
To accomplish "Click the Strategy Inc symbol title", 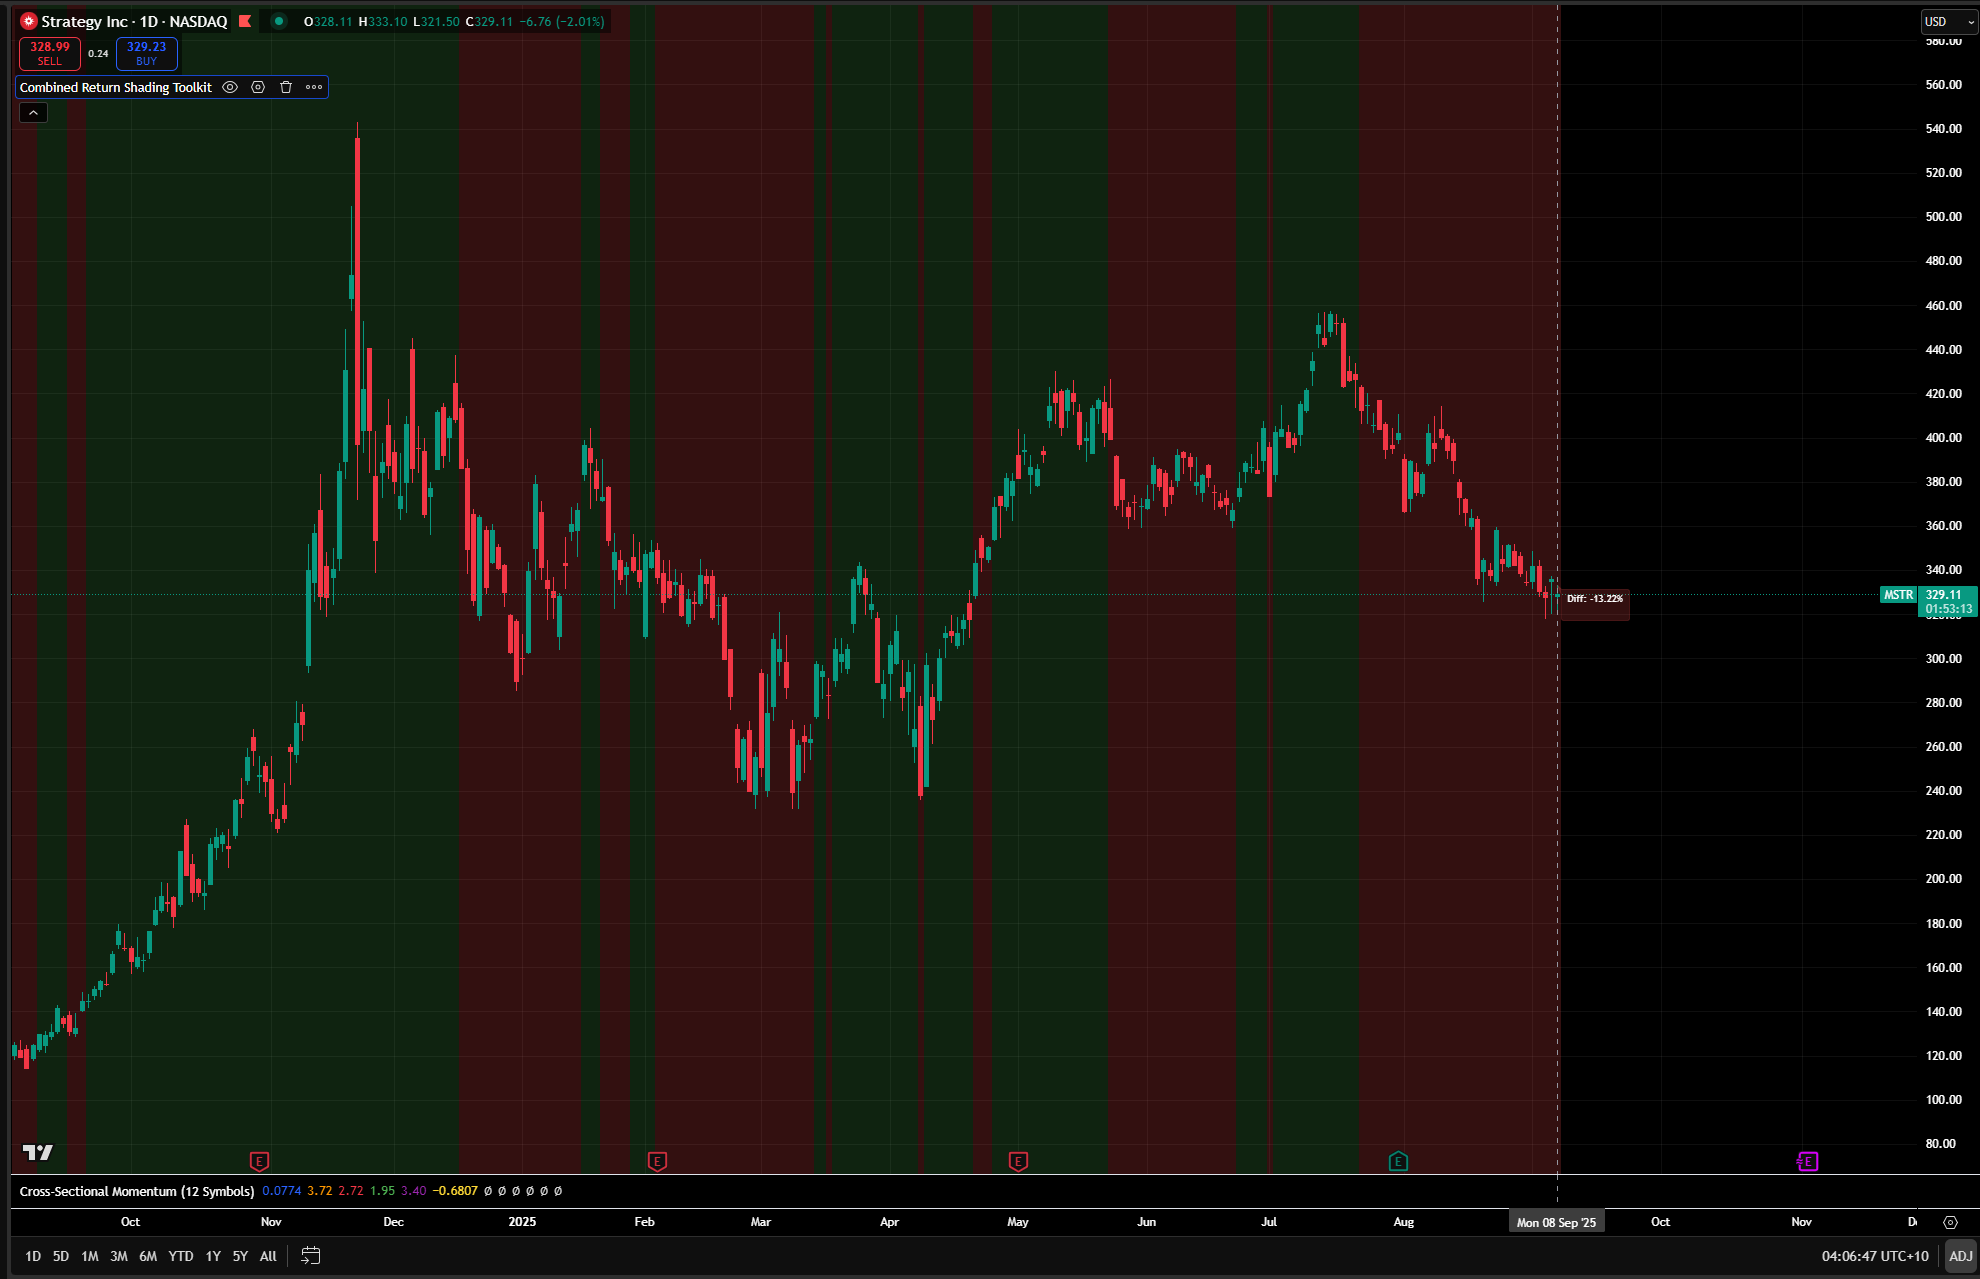I will [84, 21].
